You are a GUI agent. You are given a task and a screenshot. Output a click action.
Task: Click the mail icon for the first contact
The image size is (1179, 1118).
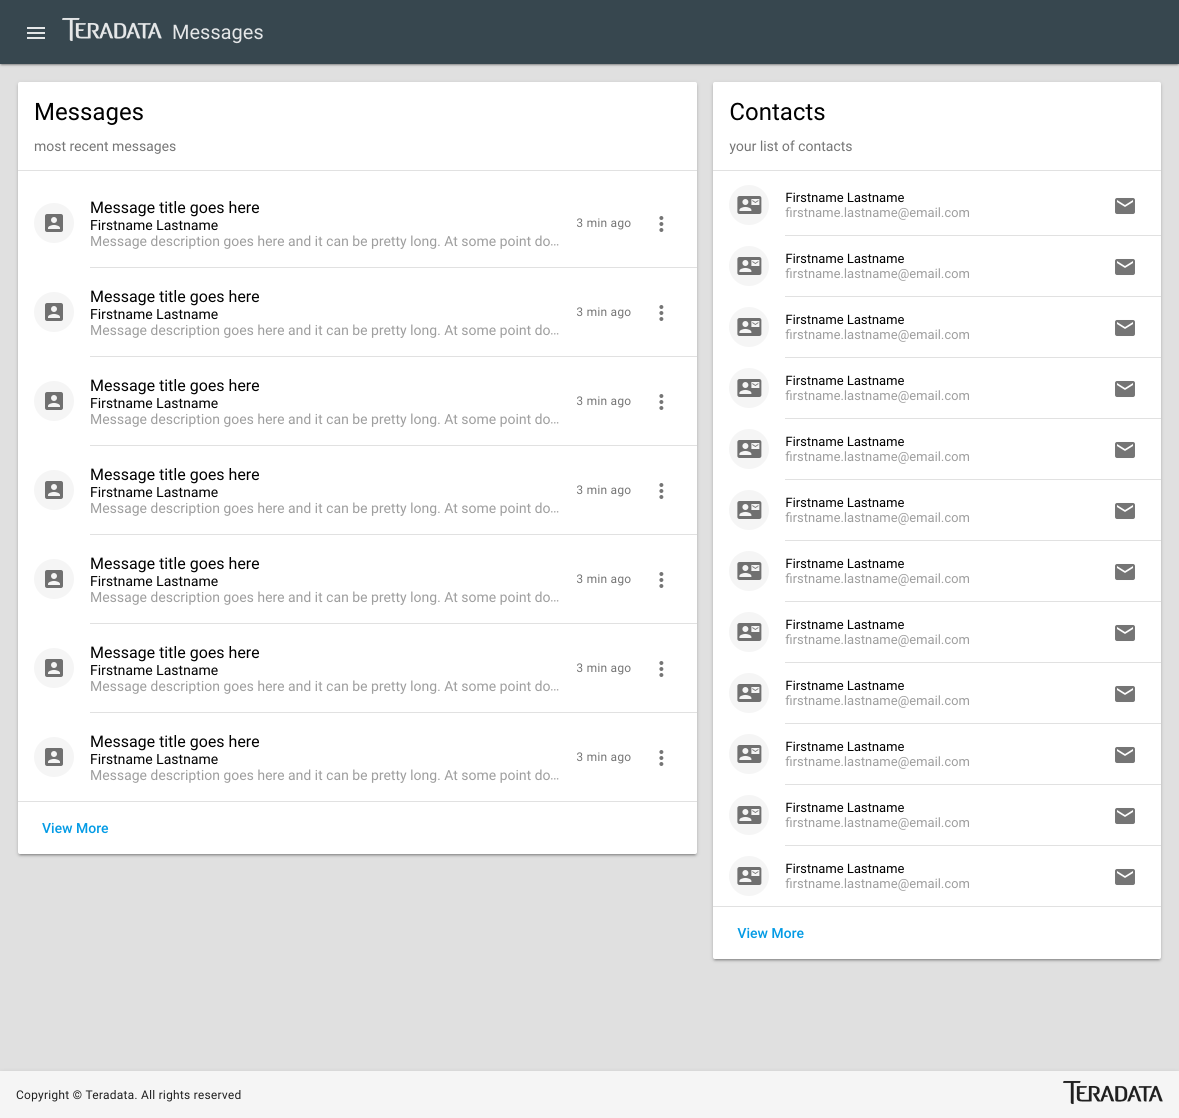1124,206
